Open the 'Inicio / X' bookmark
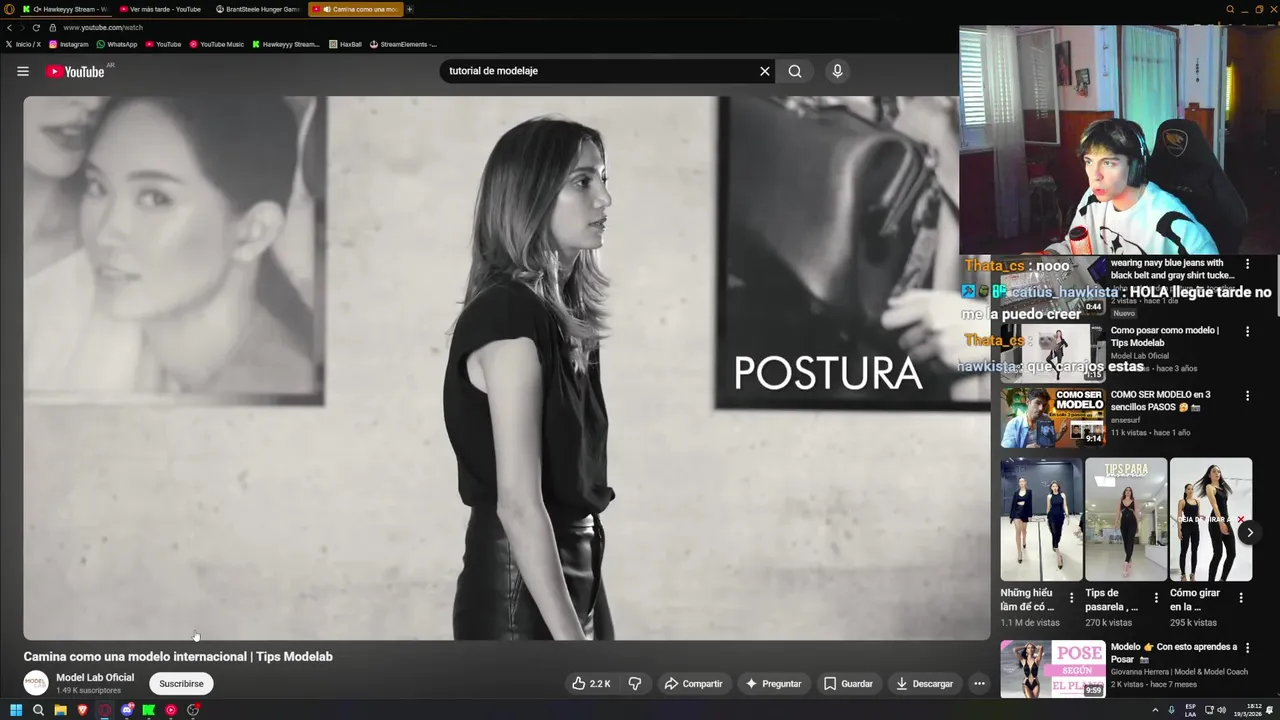Image resolution: width=1280 pixels, height=720 pixels. [23, 44]
